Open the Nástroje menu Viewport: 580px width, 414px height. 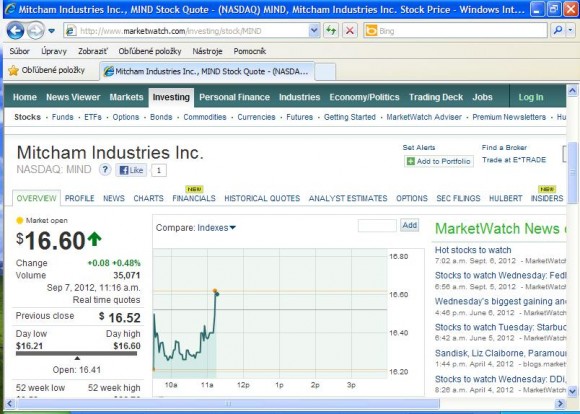click(207, 51)
